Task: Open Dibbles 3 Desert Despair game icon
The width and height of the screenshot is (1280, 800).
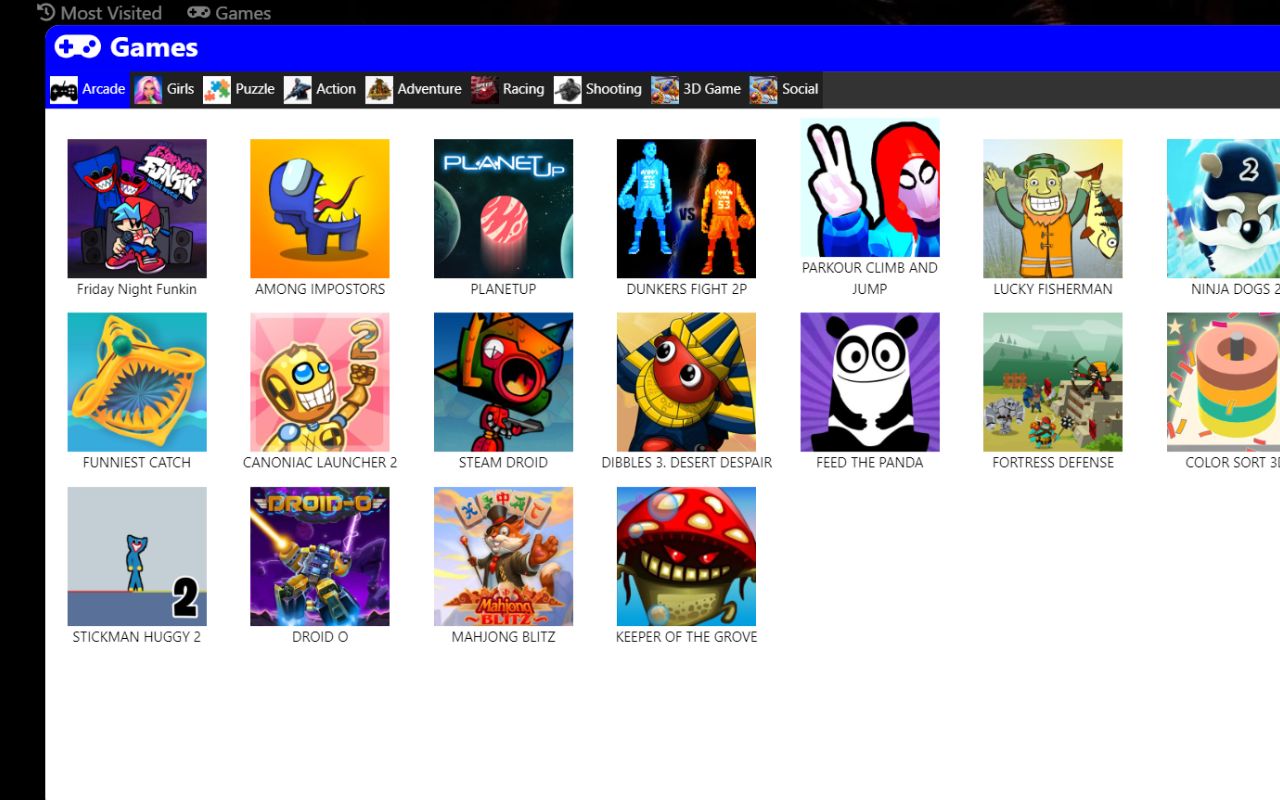Action: 686,382
